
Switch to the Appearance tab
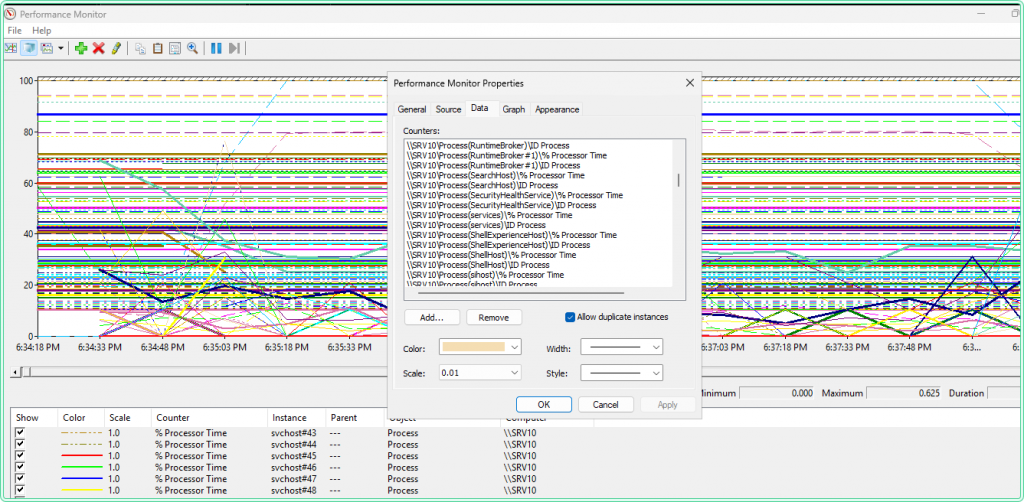point(557,110)
